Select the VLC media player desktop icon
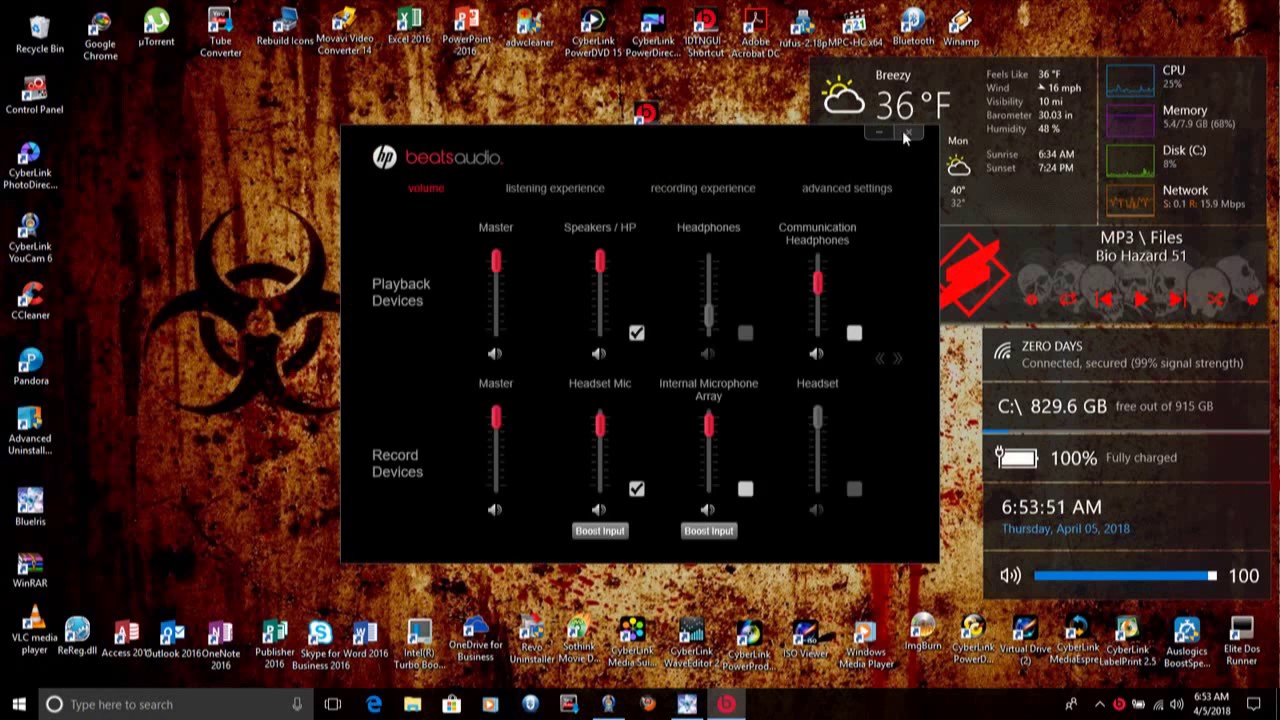The height and width of the screenshot is (720, 1280). point(34,631)
